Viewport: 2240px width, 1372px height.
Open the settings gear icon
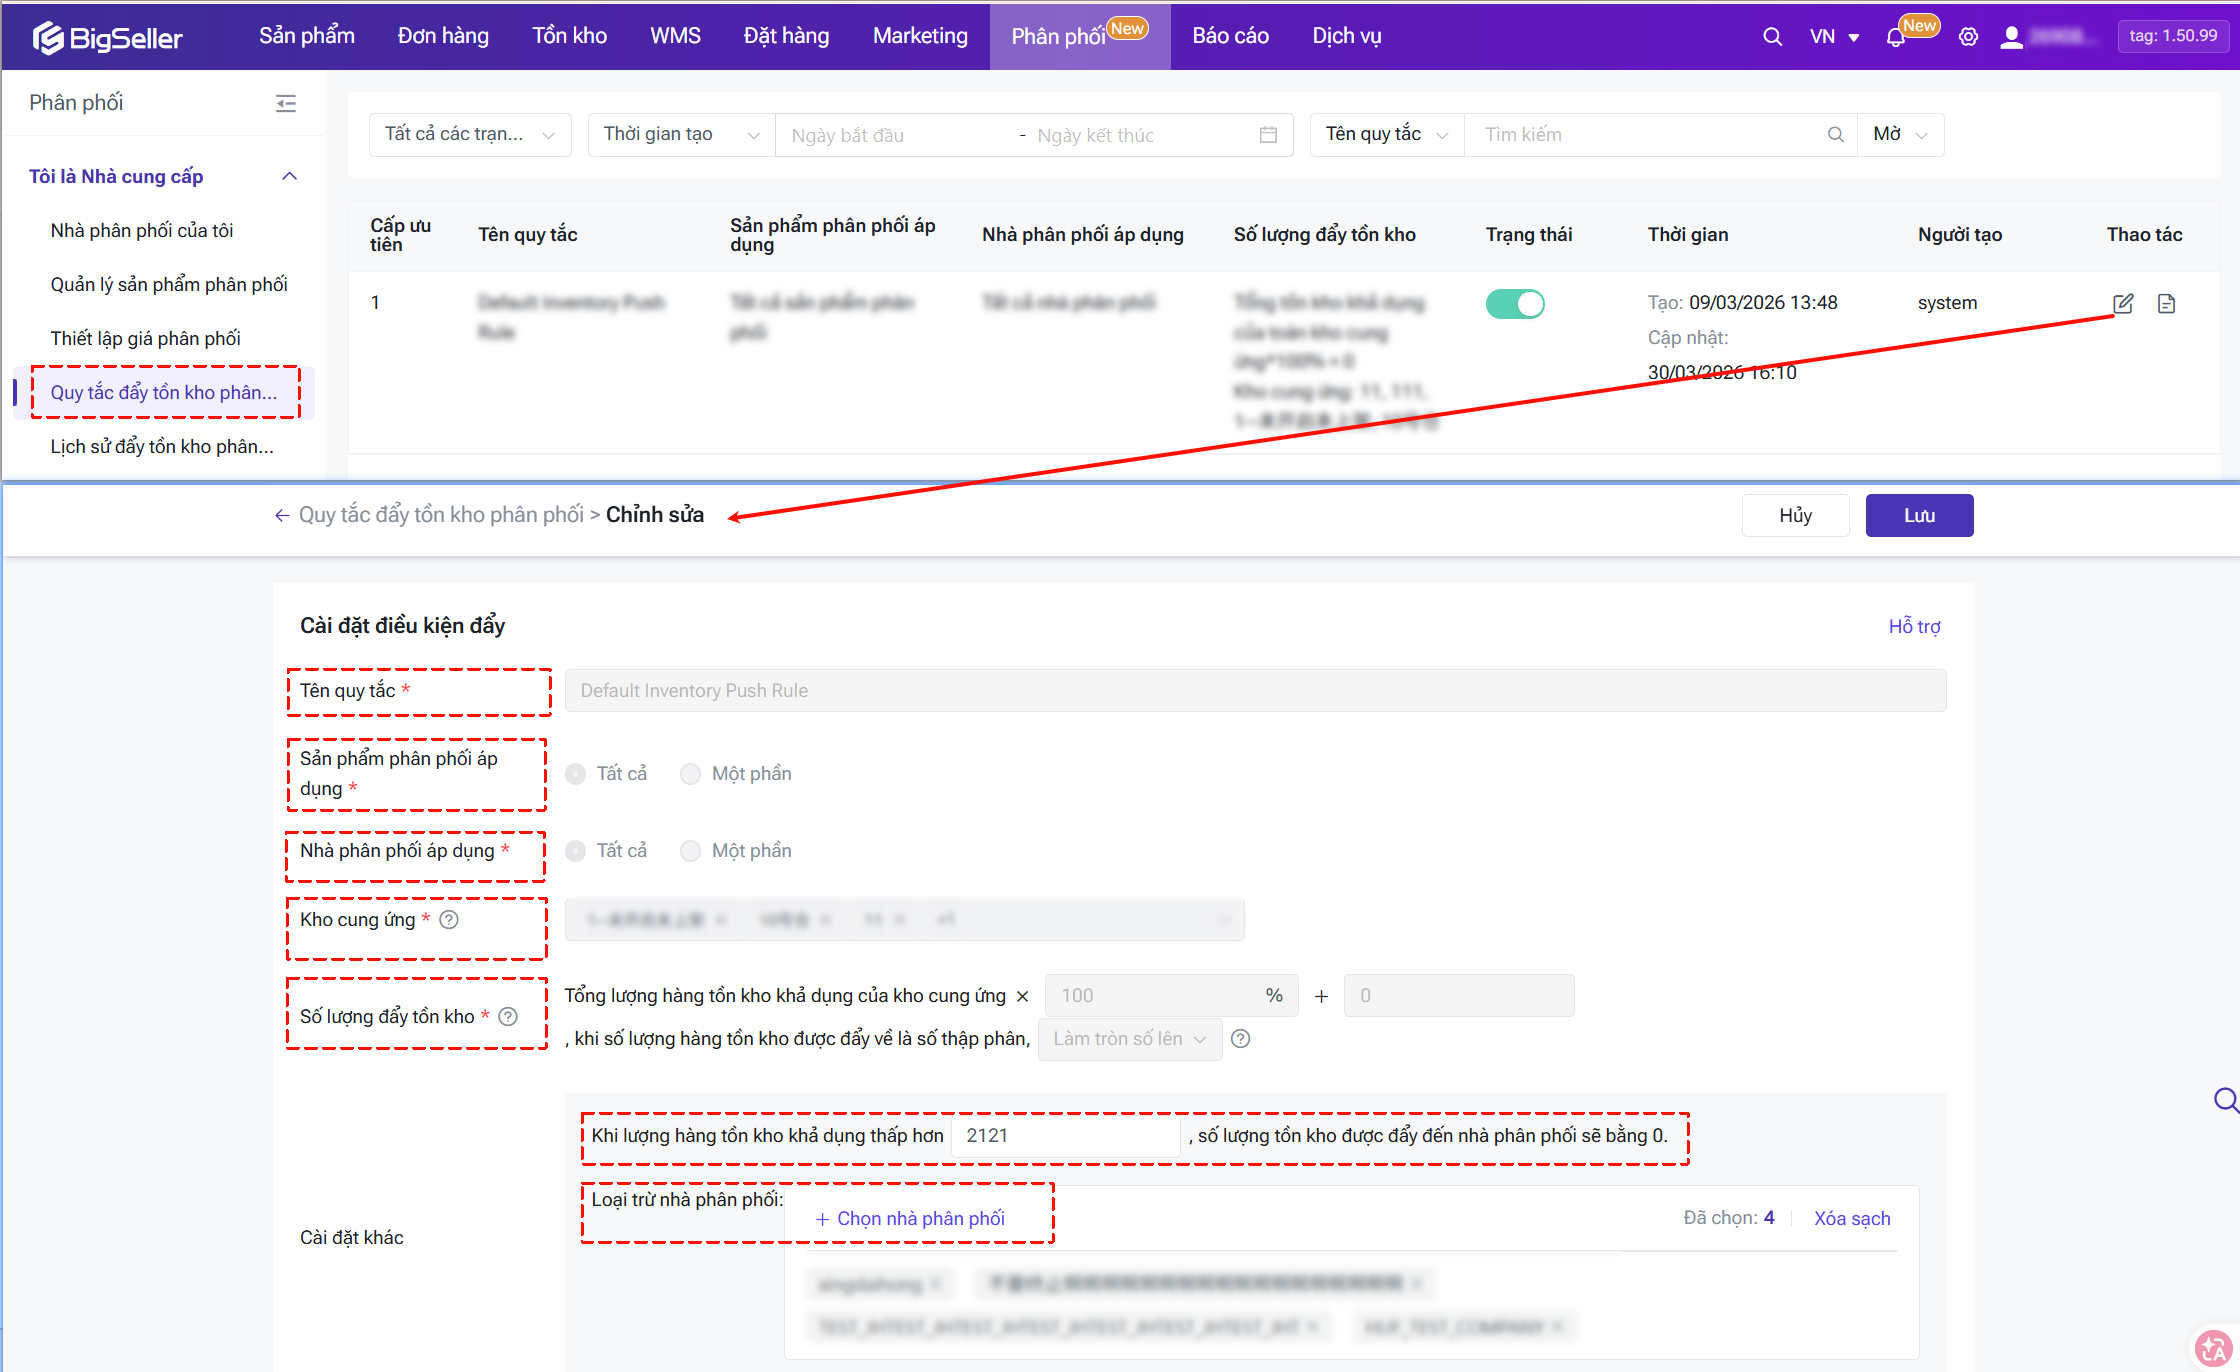1968,37
